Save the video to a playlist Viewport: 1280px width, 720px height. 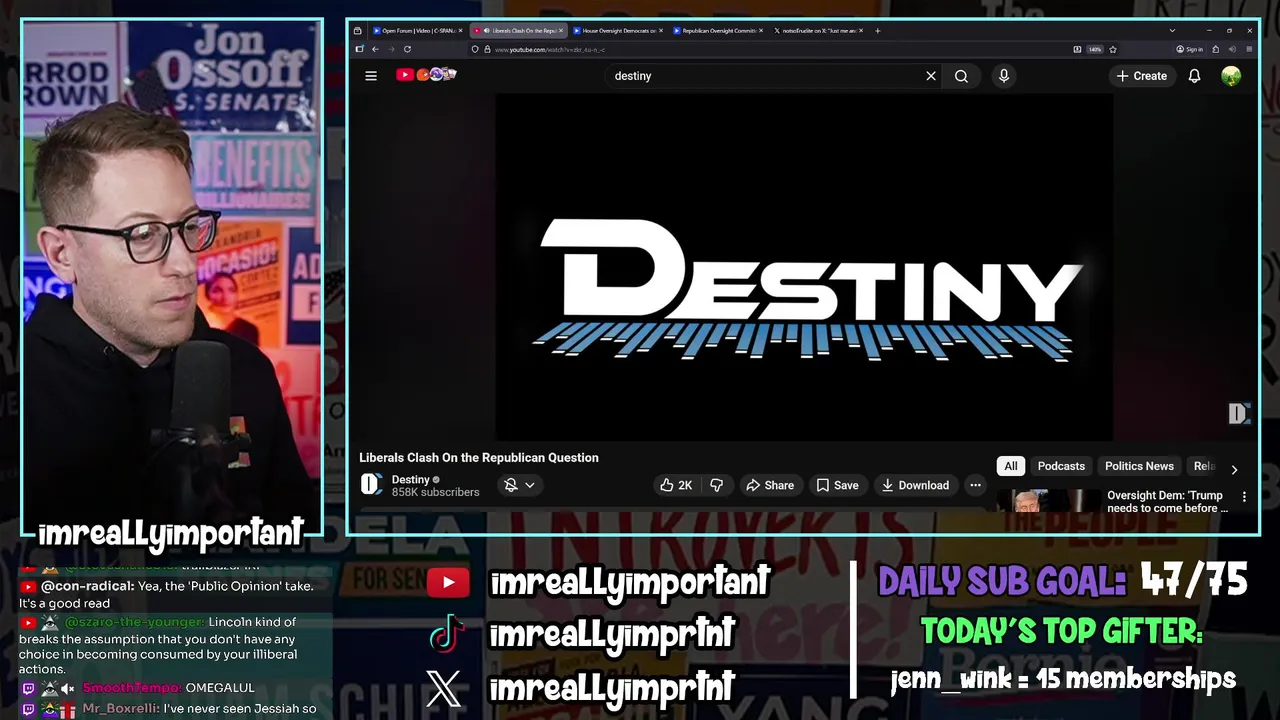tap(837, 485)
